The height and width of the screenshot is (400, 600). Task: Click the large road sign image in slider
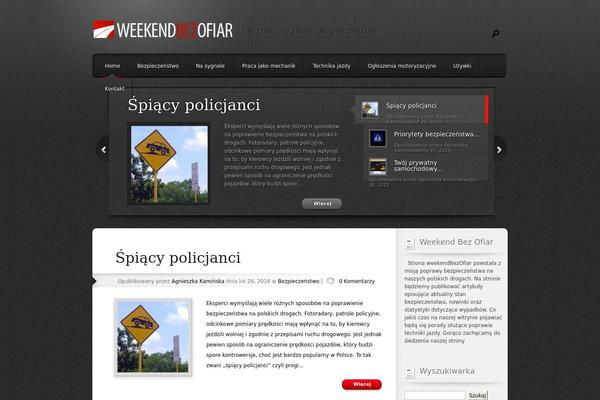[x=170, y=165]
